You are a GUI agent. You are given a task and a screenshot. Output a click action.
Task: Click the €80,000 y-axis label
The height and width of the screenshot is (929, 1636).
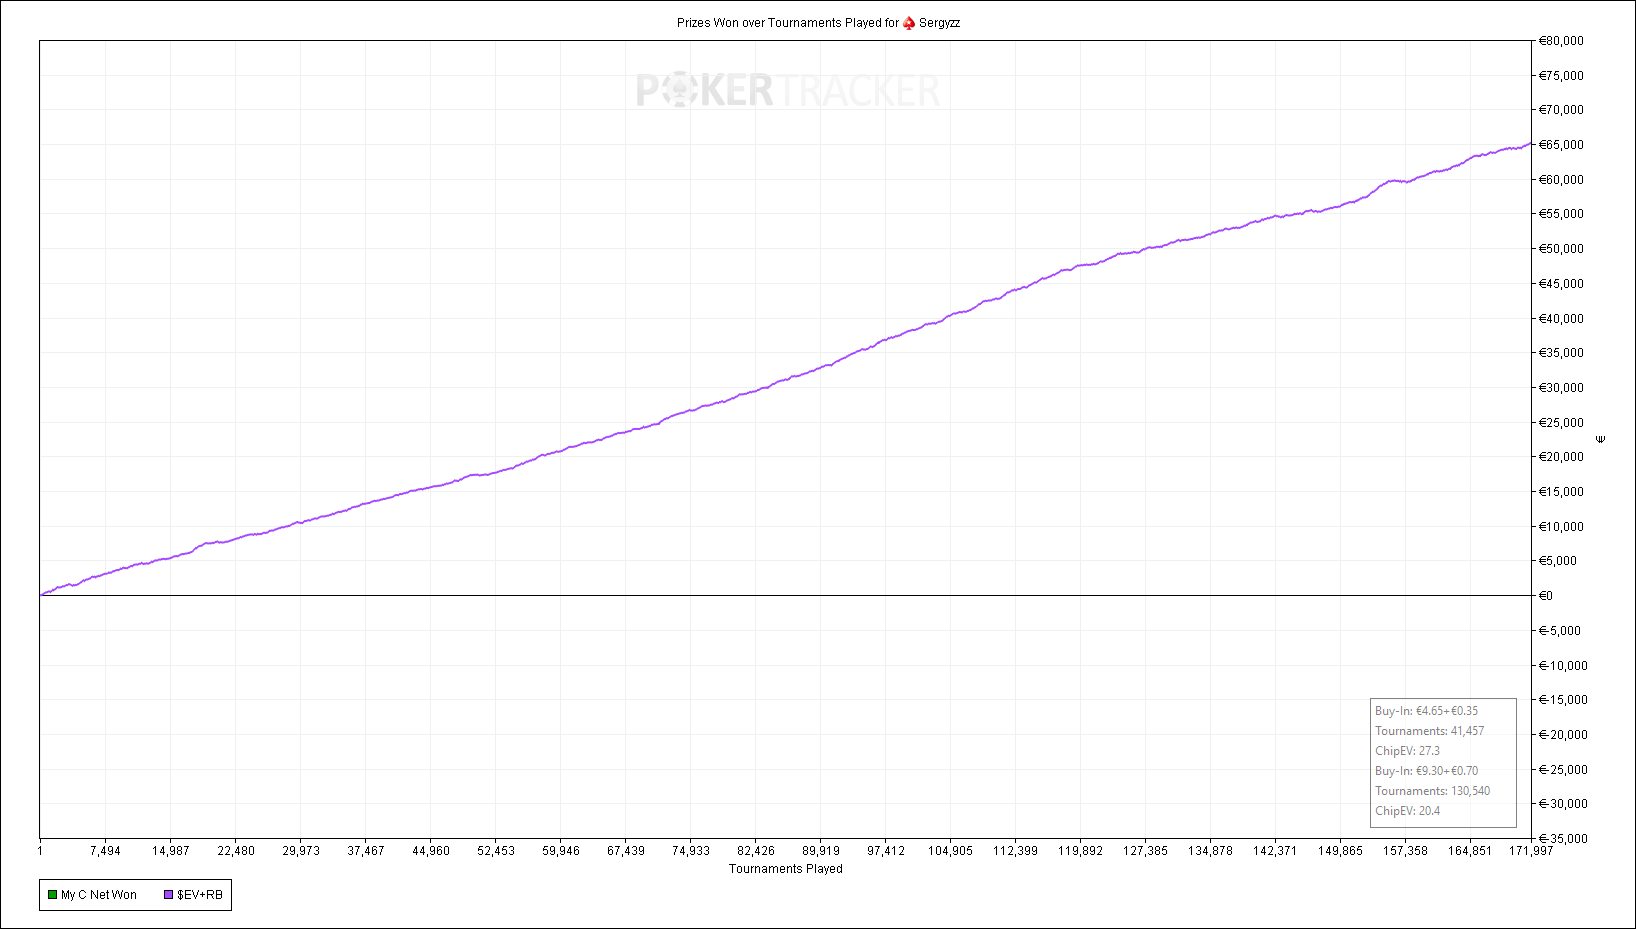coord(1561,41)
